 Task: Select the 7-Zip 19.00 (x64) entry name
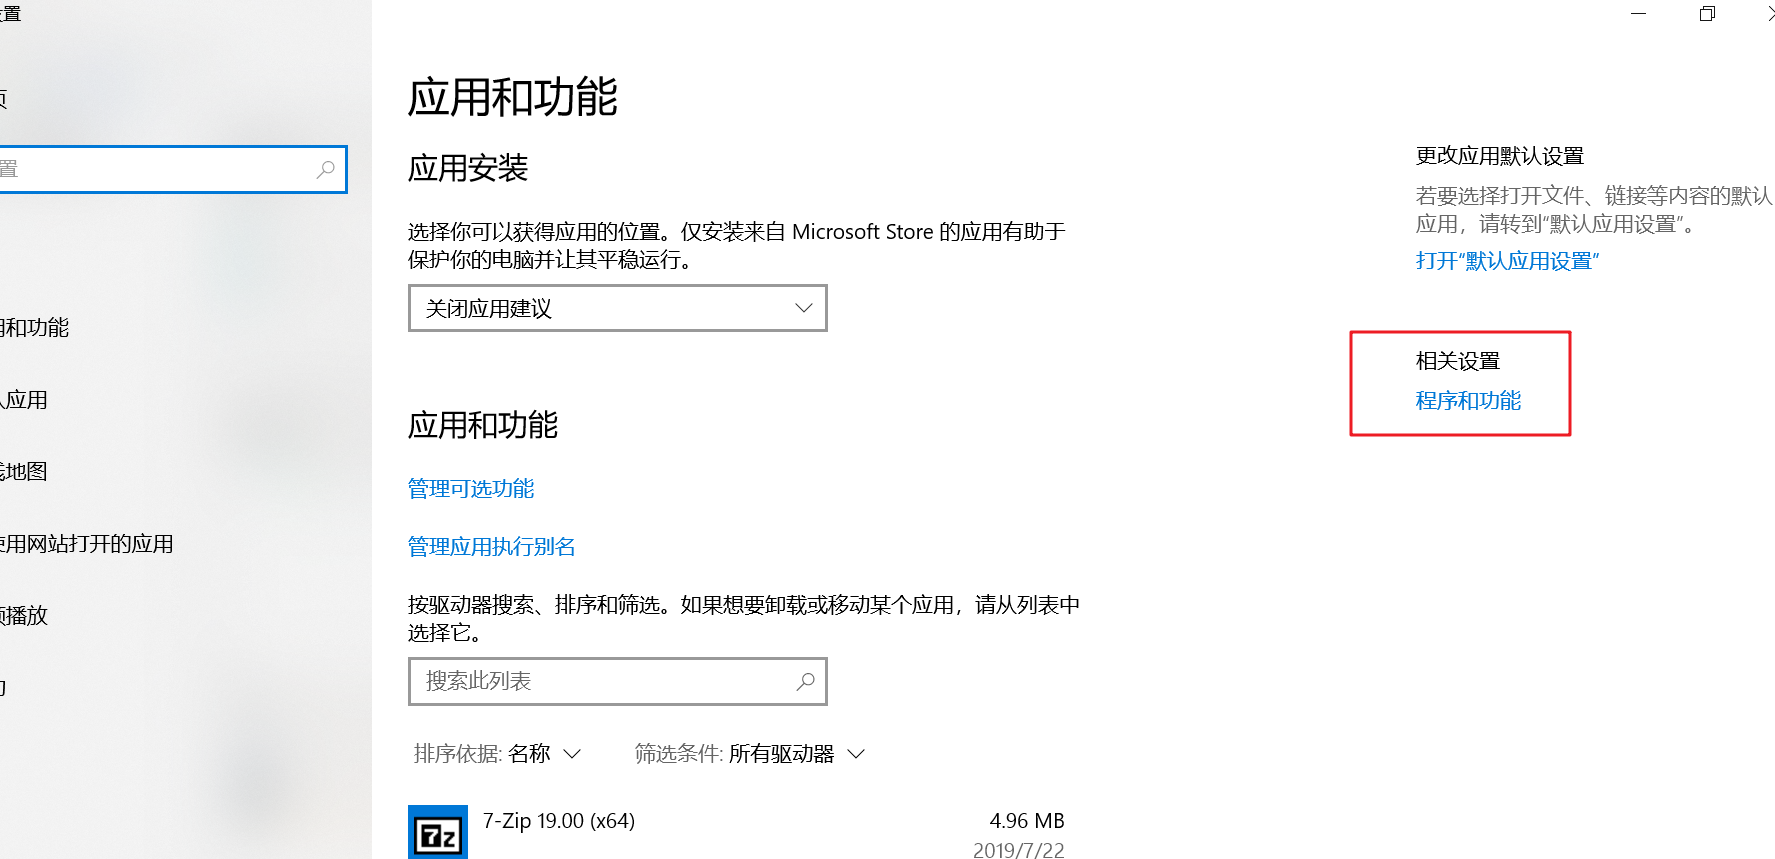559,821
